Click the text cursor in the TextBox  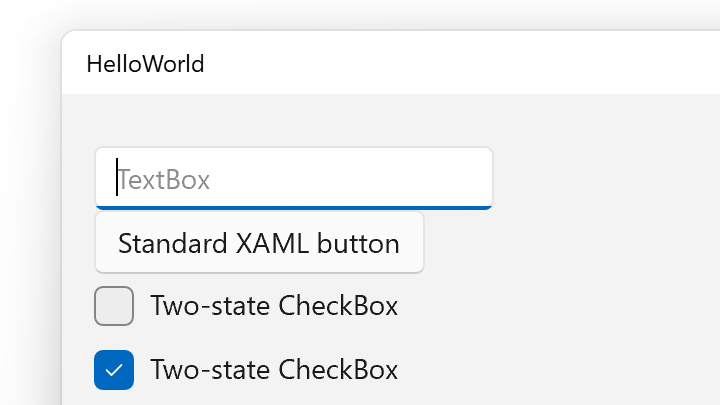click(117, 178)
